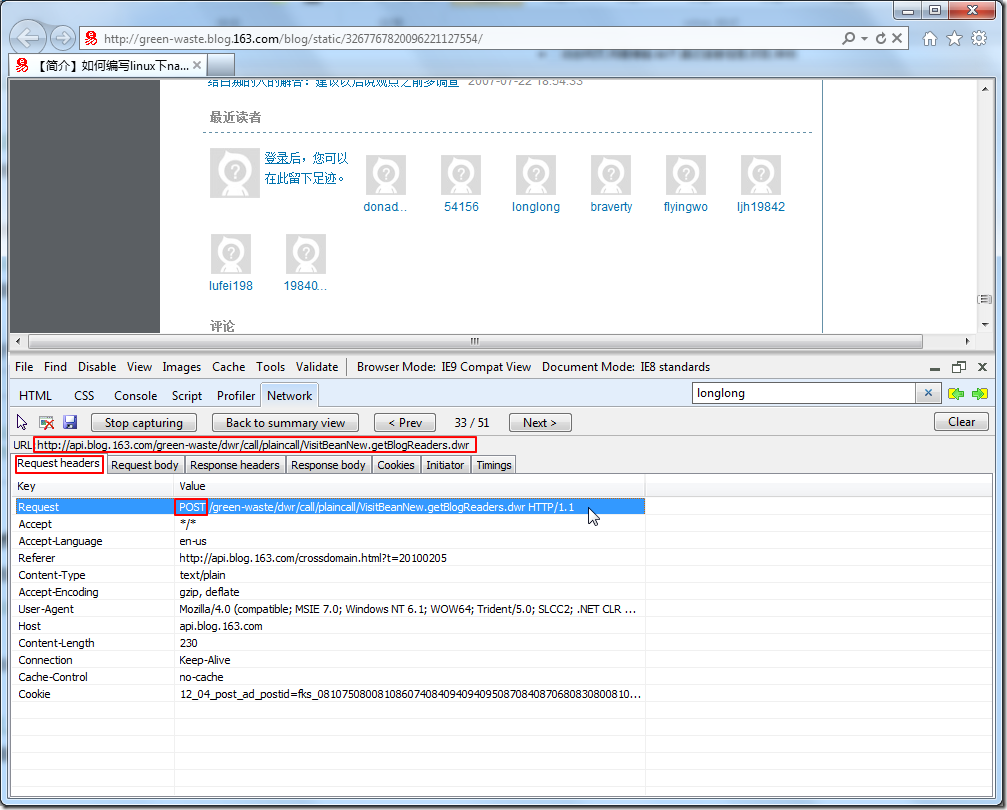Screen dimensions: 1007x810
Task: Open reader profile 54156
Action: tap(461, 207)
